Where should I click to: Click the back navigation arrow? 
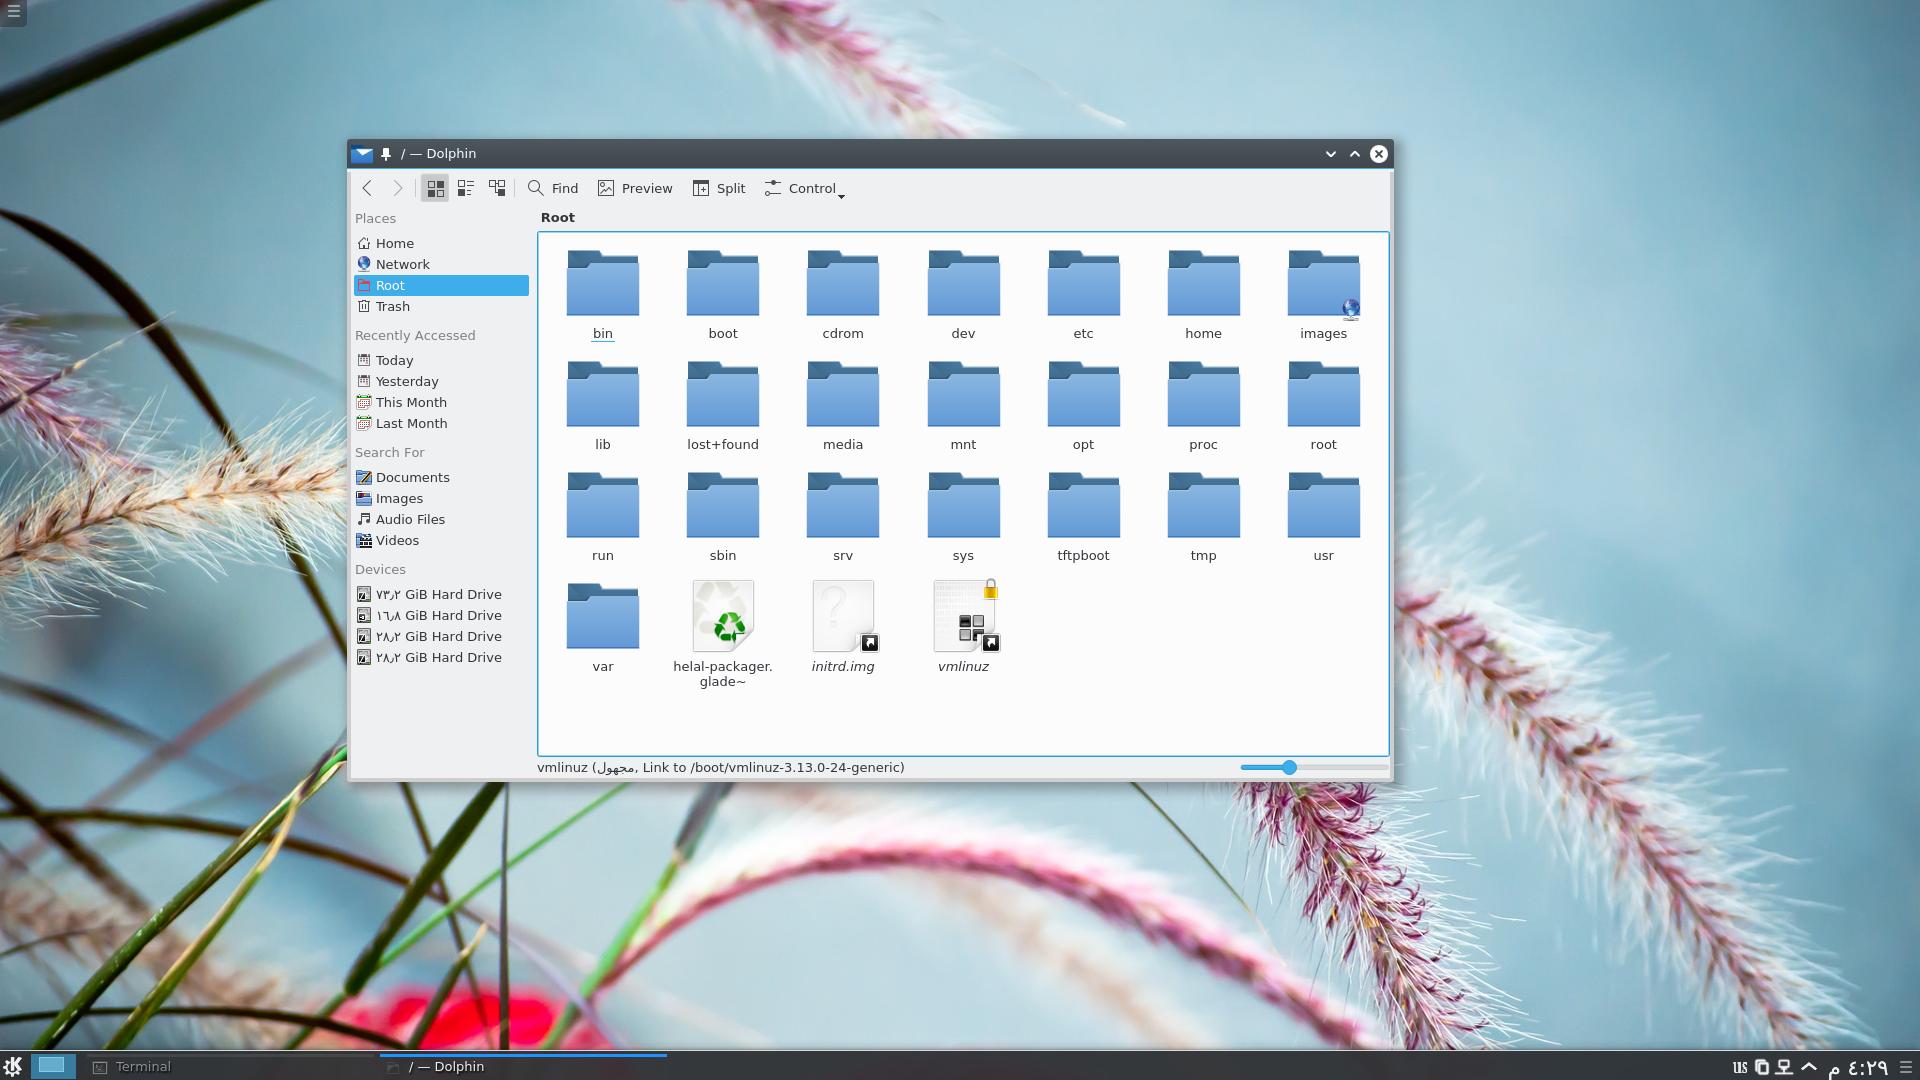point(367,188)
